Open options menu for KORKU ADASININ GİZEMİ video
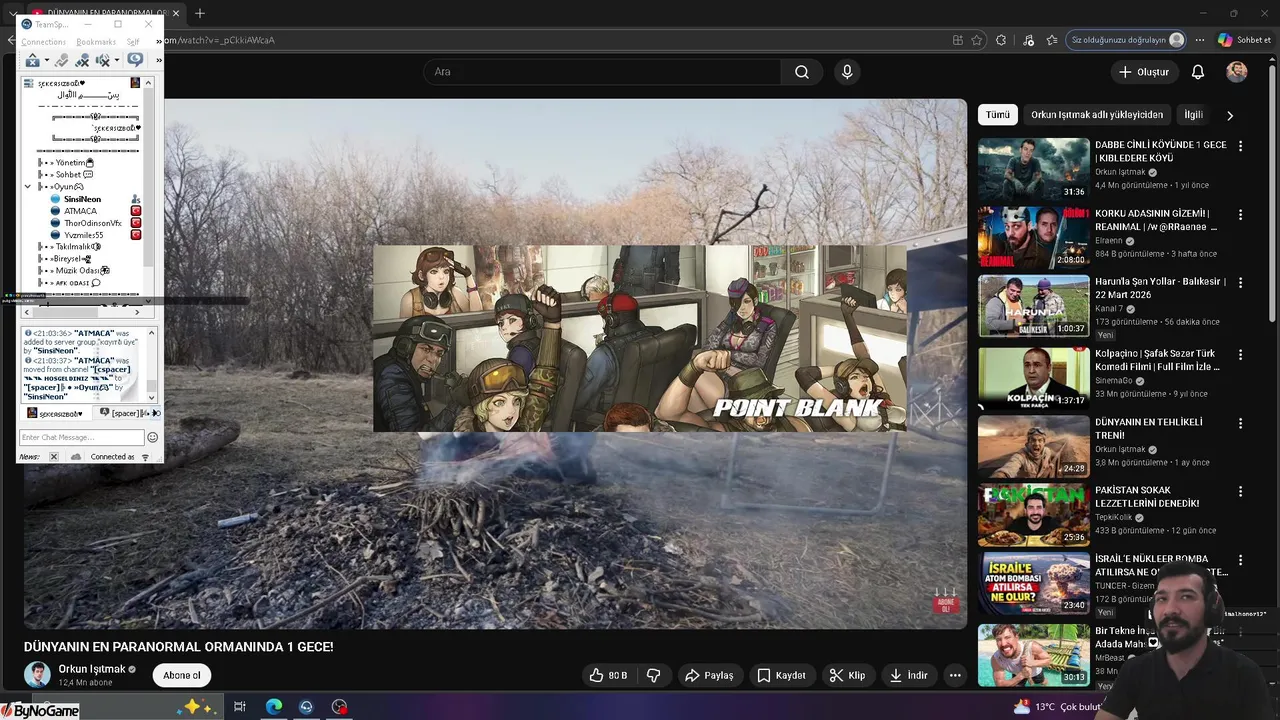 click(1240, 215)
